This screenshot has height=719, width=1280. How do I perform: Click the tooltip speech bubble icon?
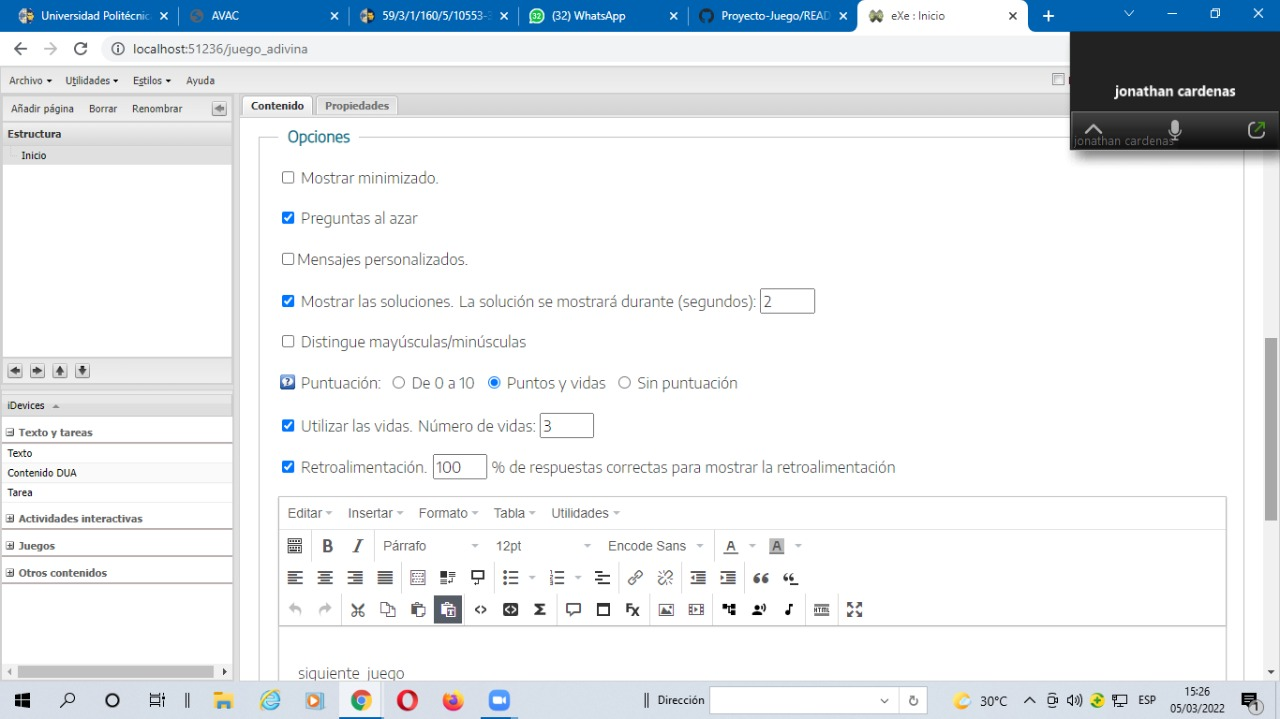coord(573,610)
